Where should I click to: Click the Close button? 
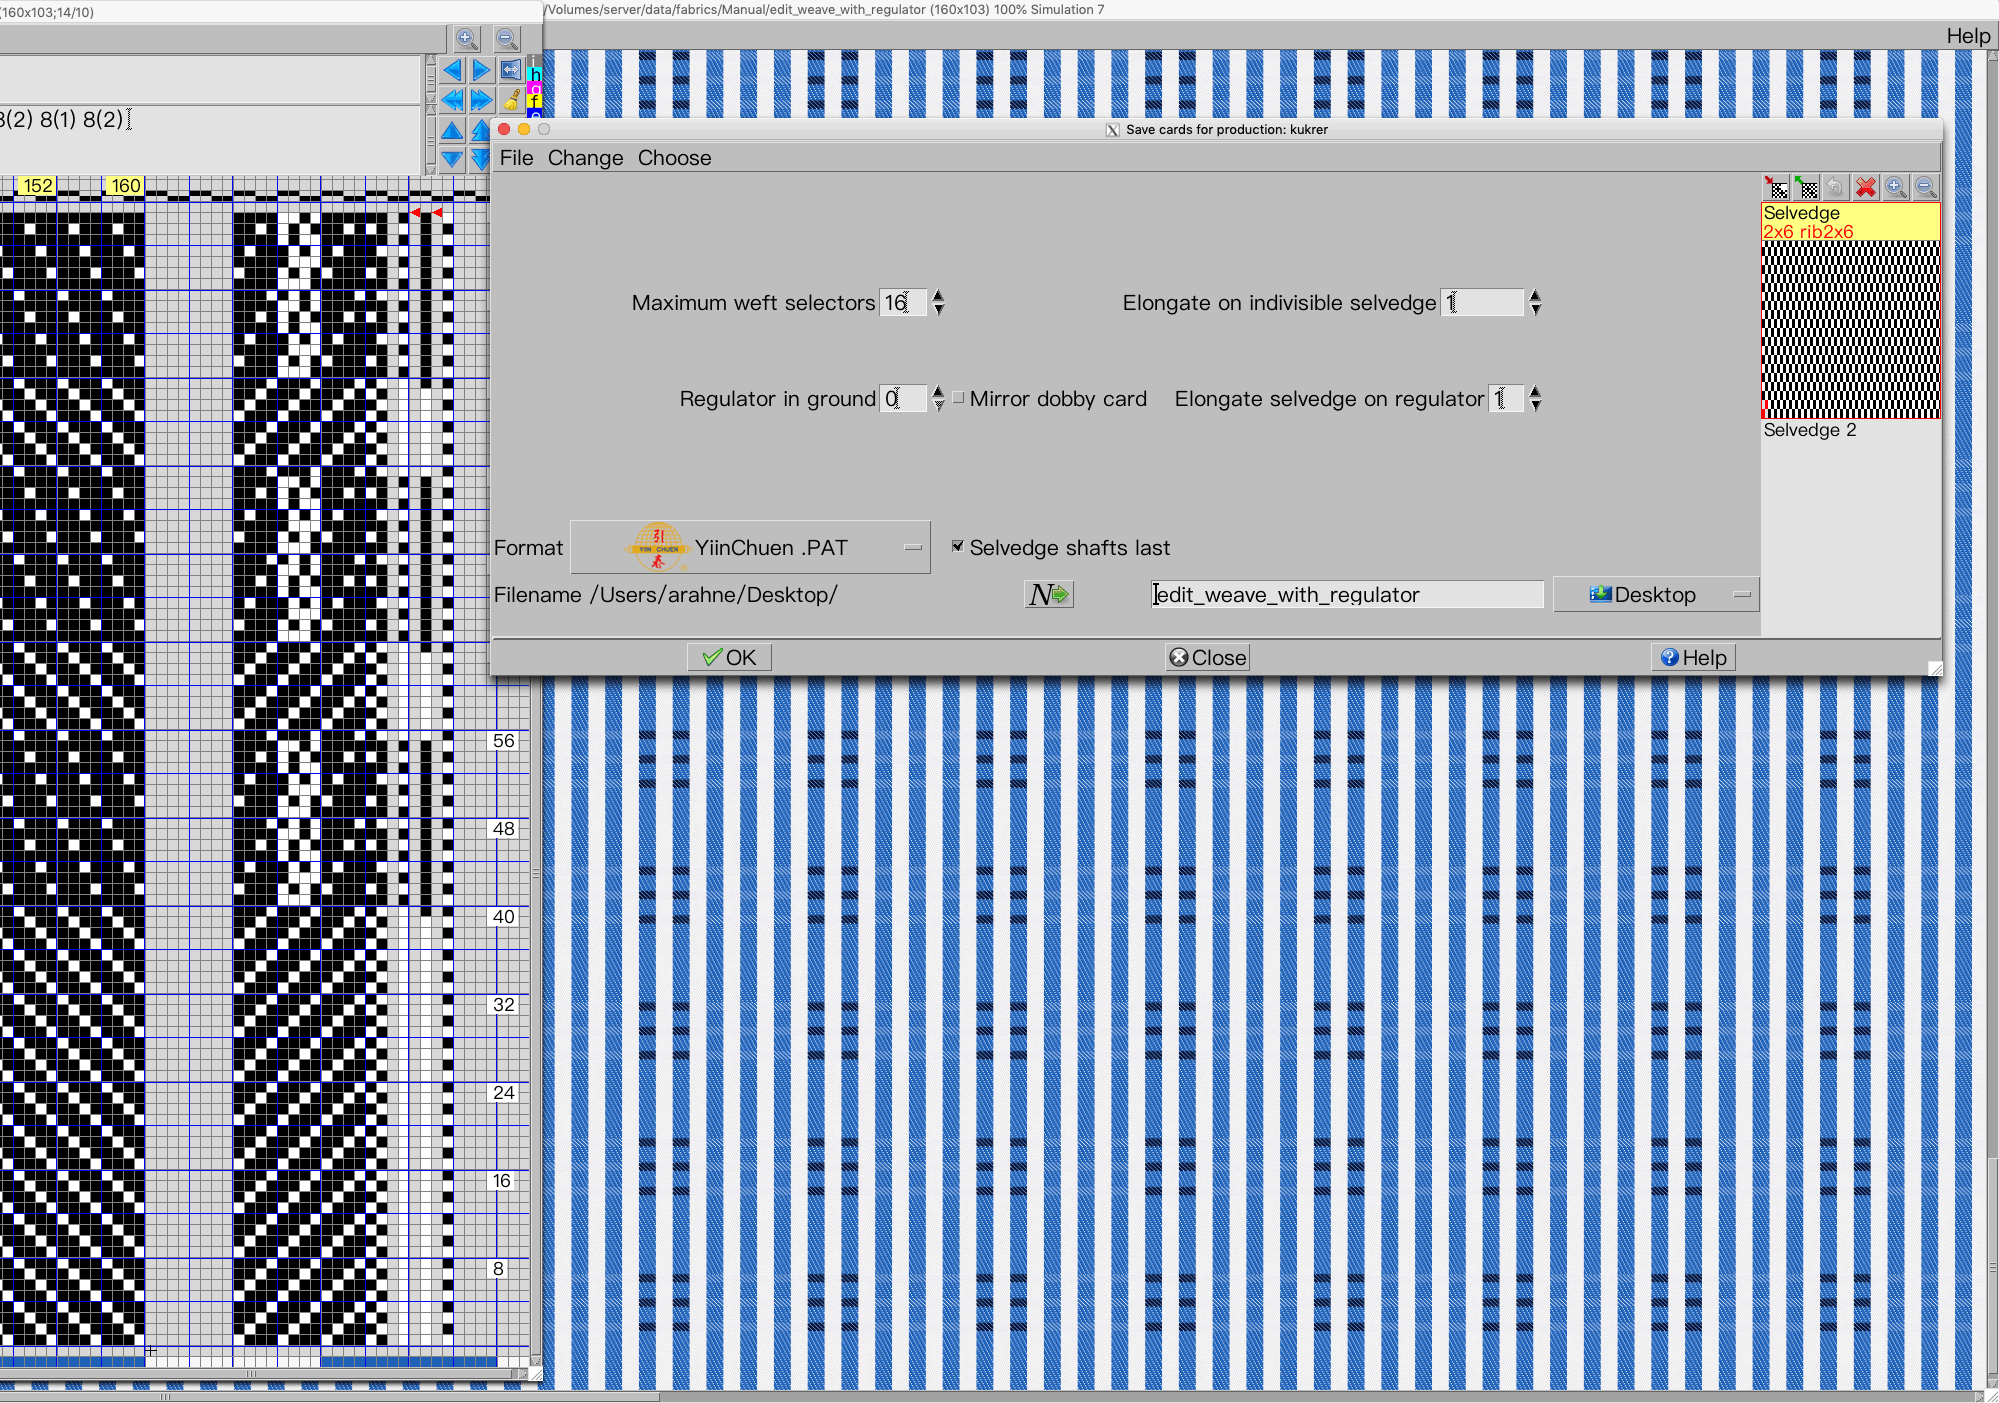pos(1208,657)
